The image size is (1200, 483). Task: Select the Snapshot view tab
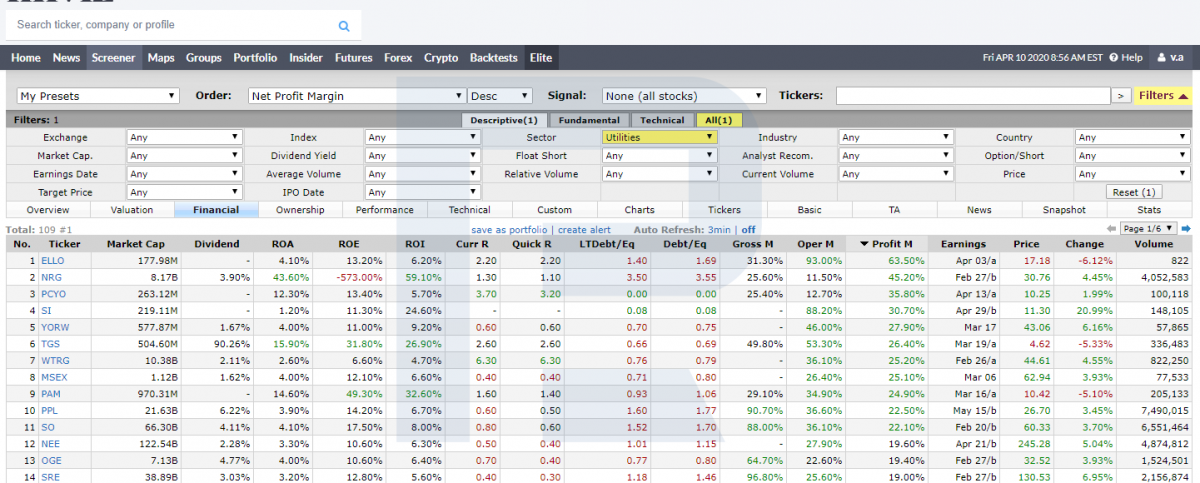click(x=1064, y=210)
